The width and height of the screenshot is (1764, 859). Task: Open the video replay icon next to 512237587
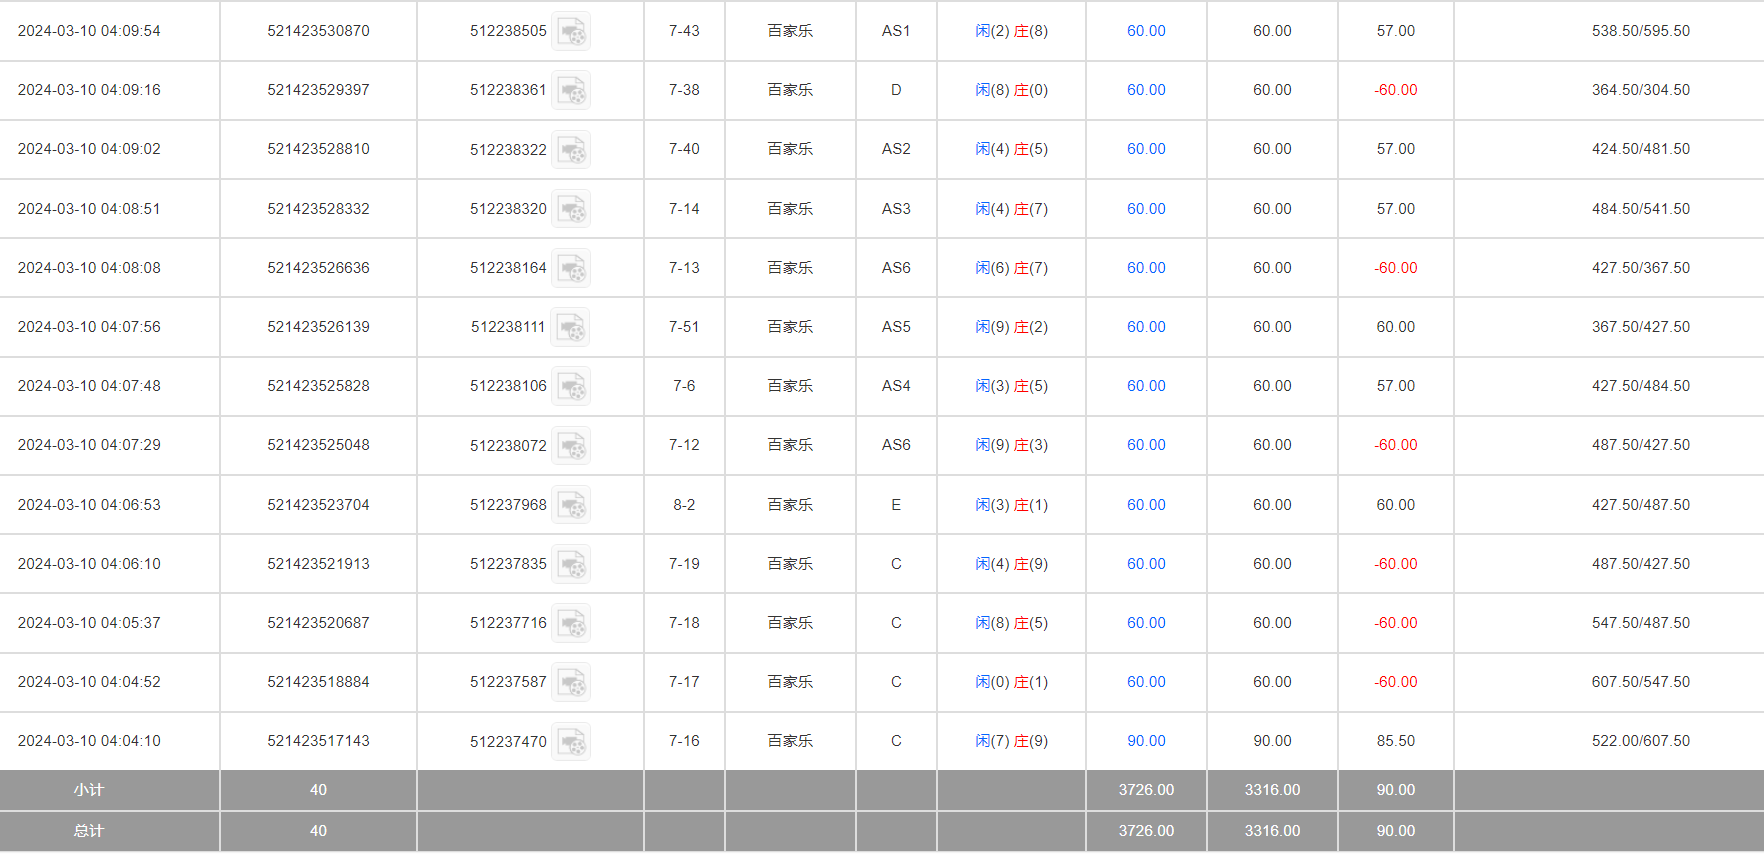point(571,682)
